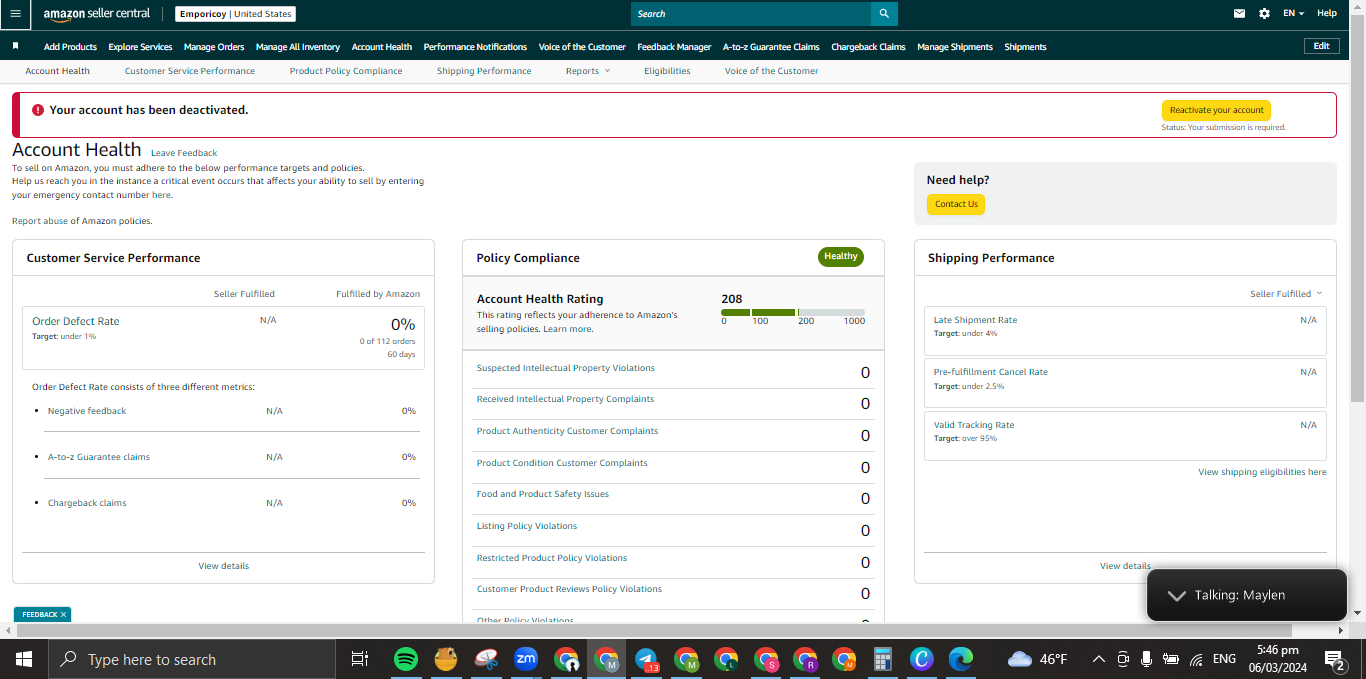The width and height of the screenshot is (1366, 679).
Task: Open Manage All Inventory in navigation
Action: 298,47
